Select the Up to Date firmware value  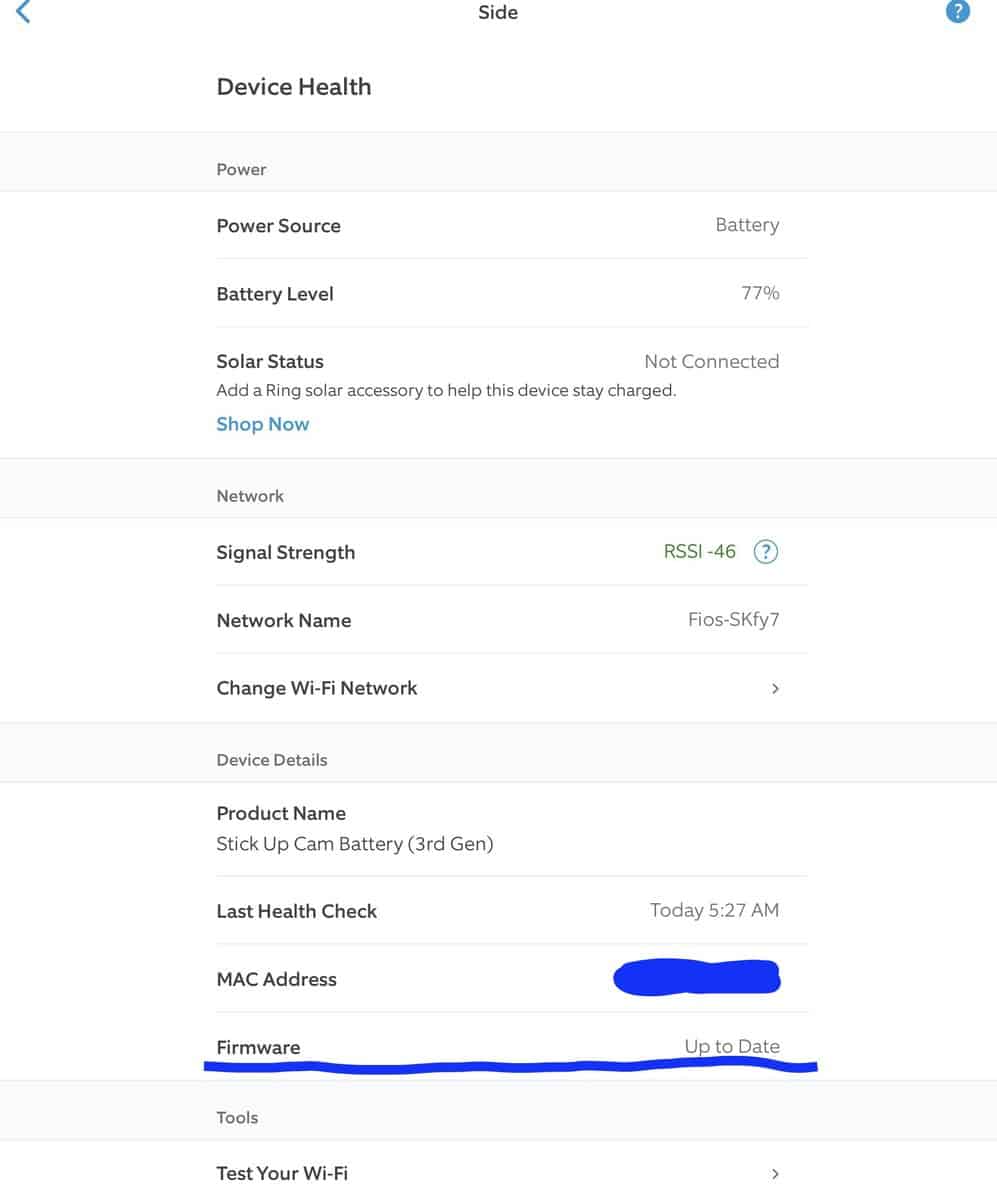(732, 1047)
